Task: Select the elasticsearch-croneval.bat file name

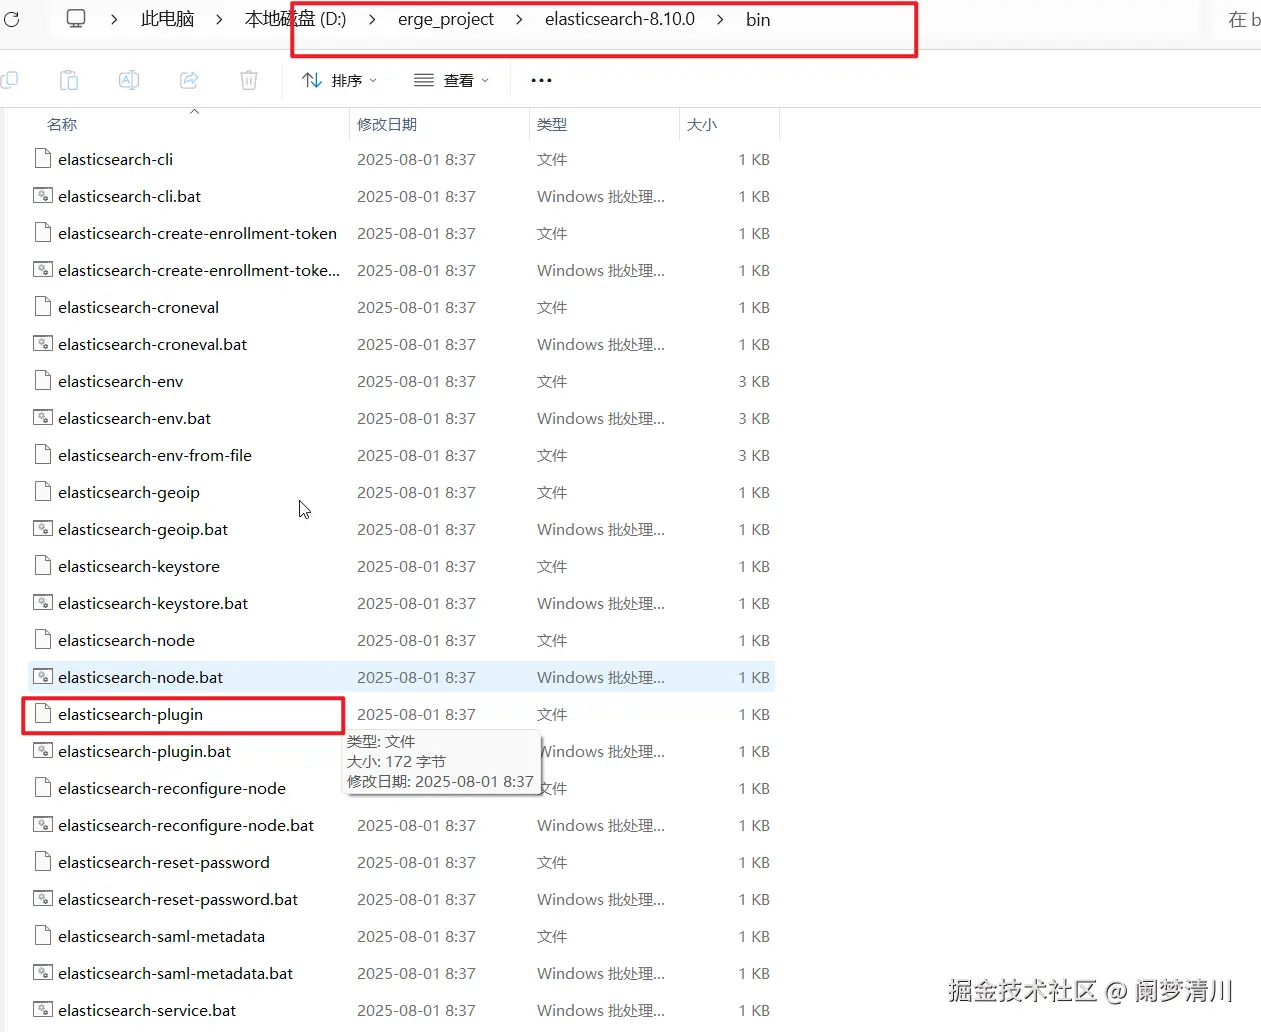Action: tap(152, 344)
